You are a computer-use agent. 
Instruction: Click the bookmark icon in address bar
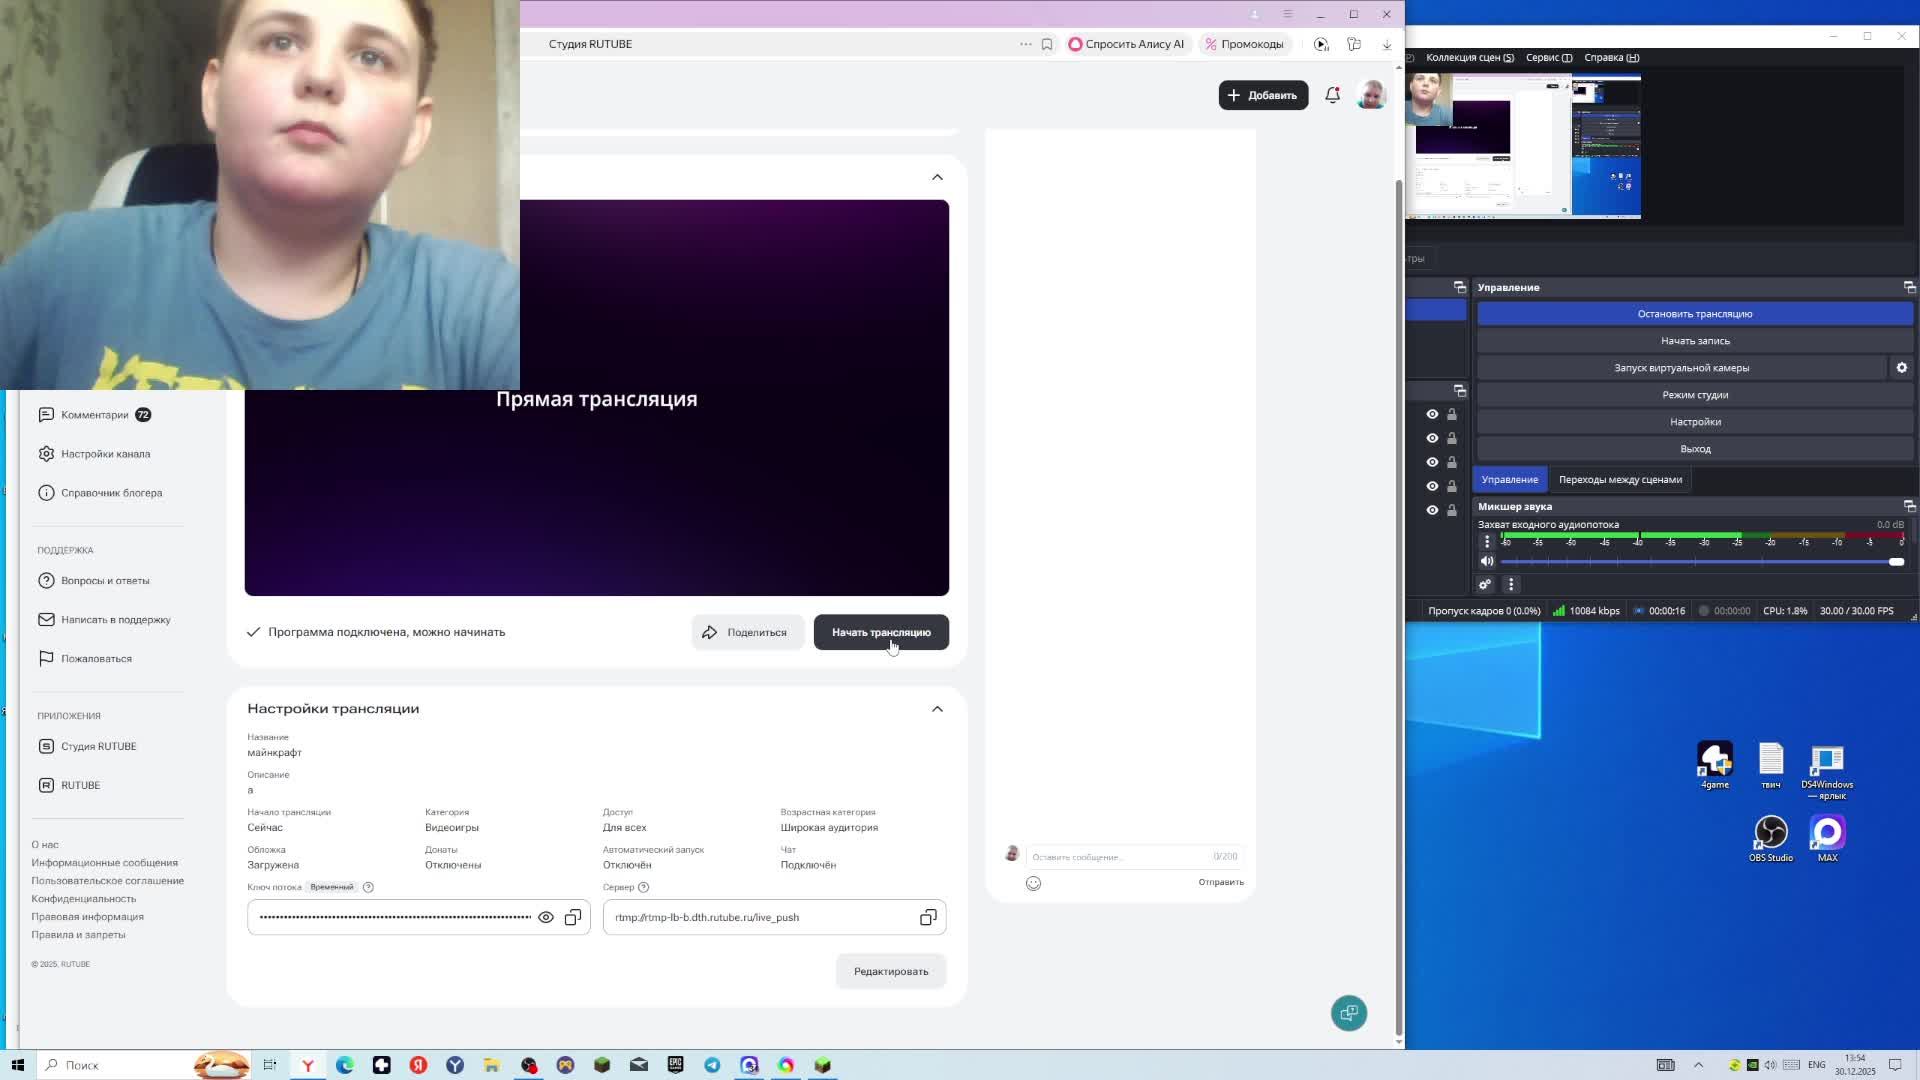[1047, 44]
